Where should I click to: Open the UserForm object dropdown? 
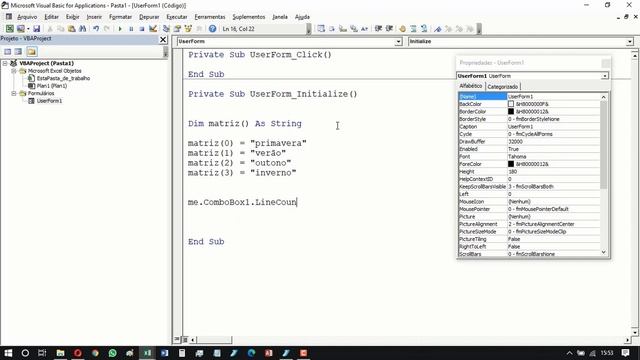[398, 42]
